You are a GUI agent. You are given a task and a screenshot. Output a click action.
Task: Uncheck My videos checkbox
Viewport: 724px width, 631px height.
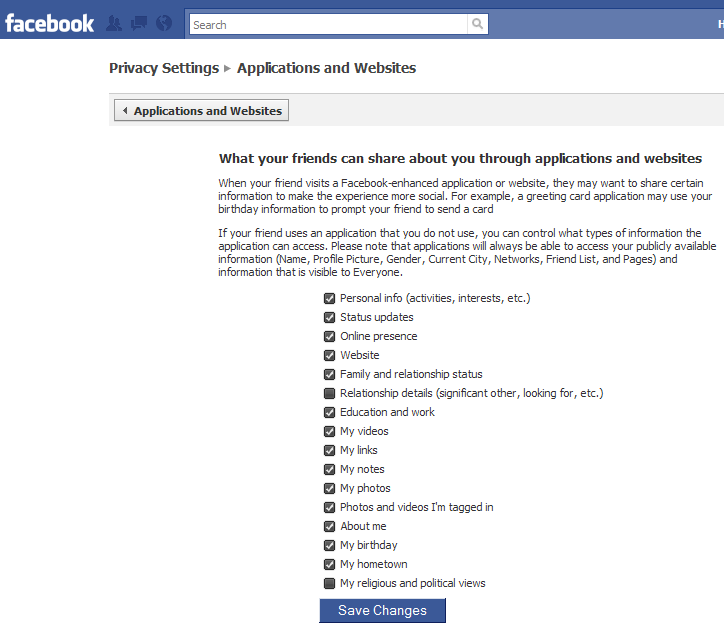pos(329,432)
